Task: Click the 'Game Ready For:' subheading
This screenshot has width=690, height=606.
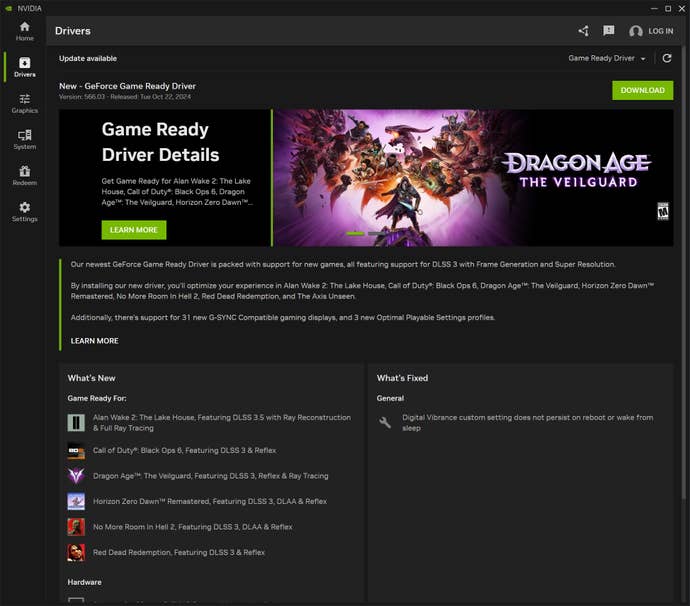Action: (97, 398)
